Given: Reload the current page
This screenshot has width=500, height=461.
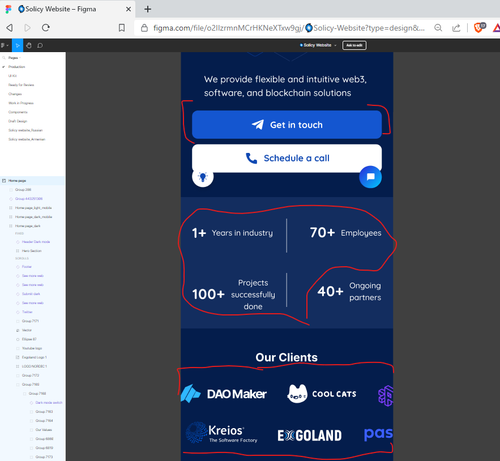Looking at the screenshot, I should pyautogui.click(x=46, y=28).
